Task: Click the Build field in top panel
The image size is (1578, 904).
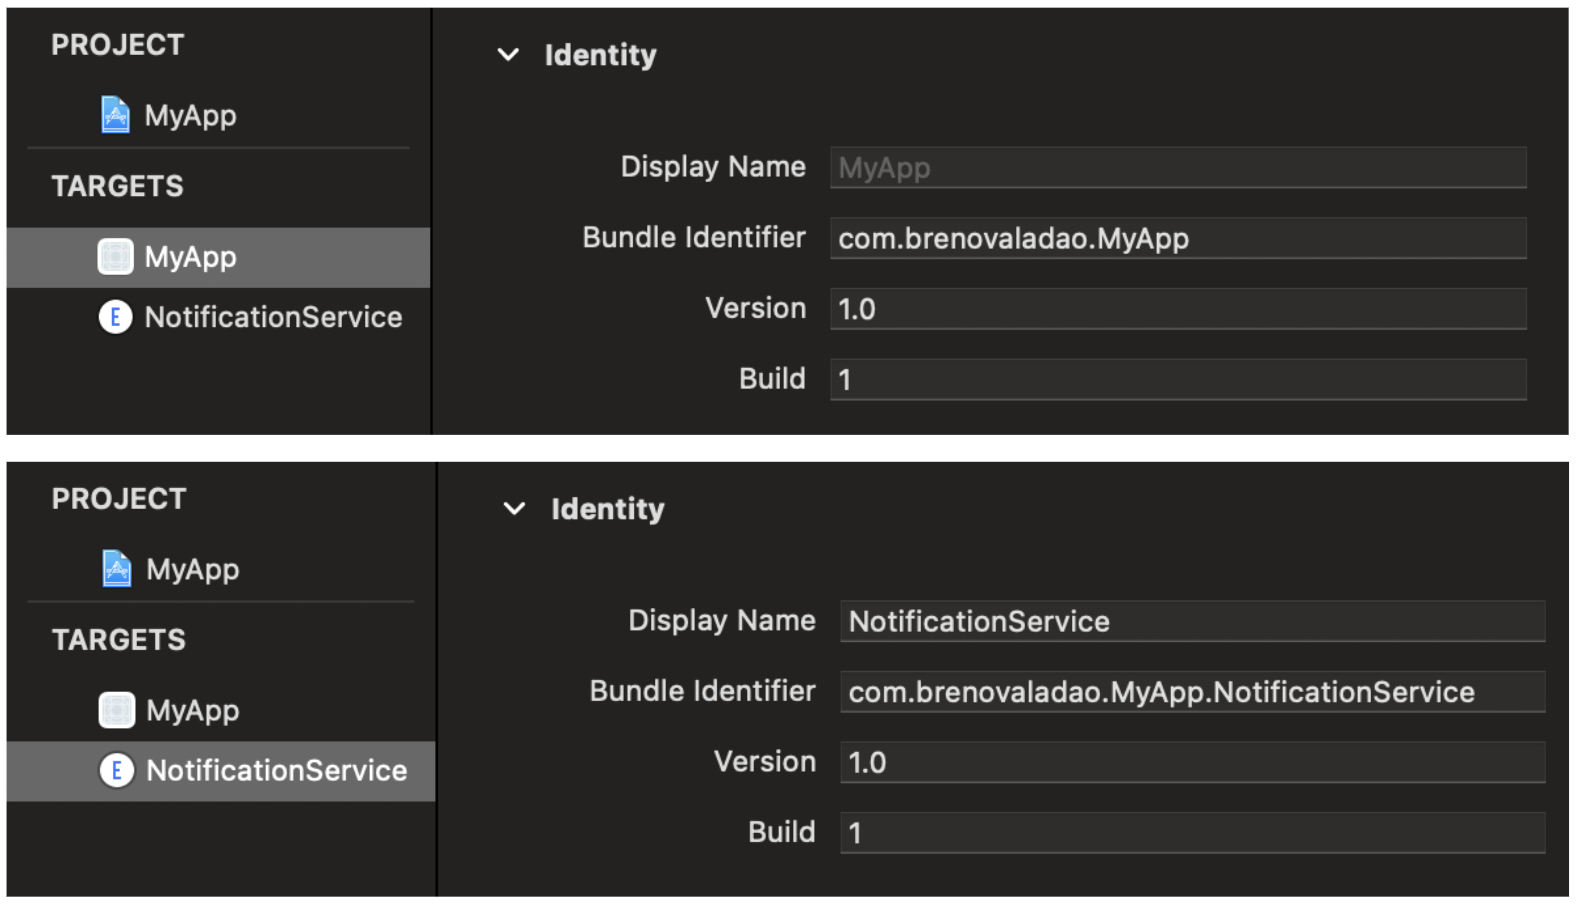Action: (1177, 380)
